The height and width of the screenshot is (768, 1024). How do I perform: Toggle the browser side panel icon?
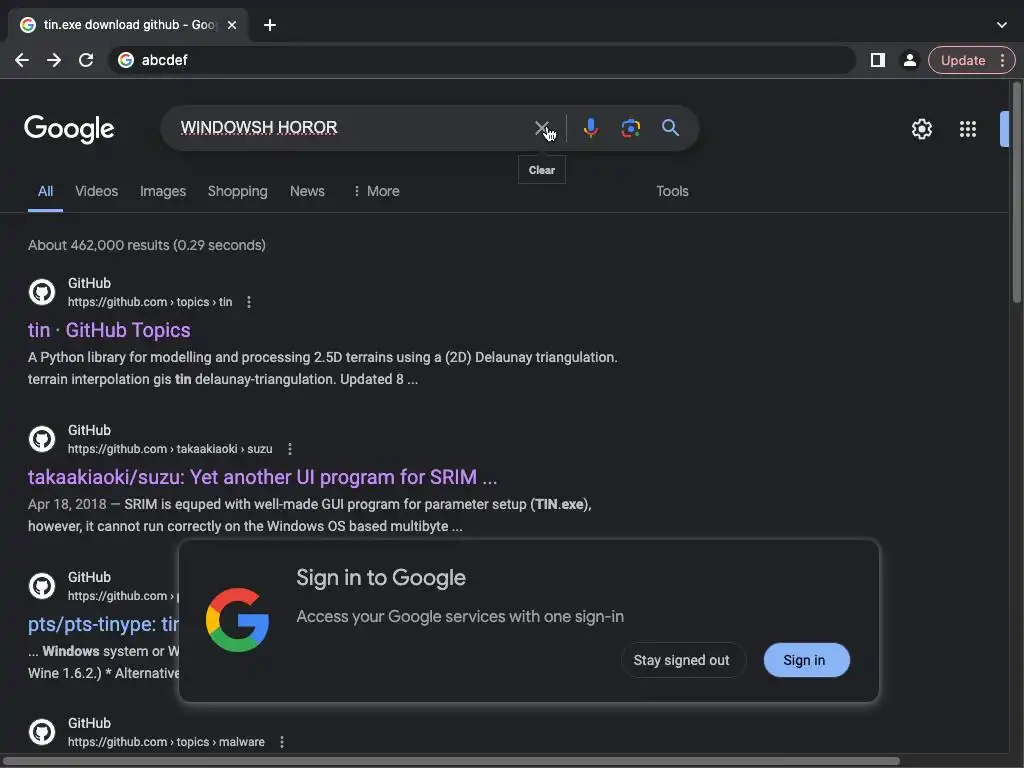click(878, 60)
